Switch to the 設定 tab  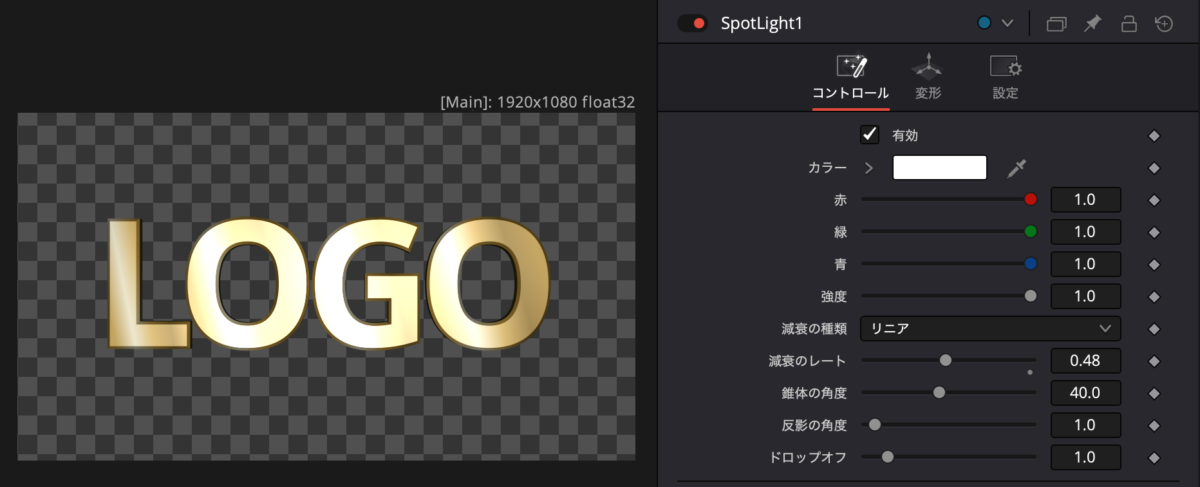[x=1005, y=79]
